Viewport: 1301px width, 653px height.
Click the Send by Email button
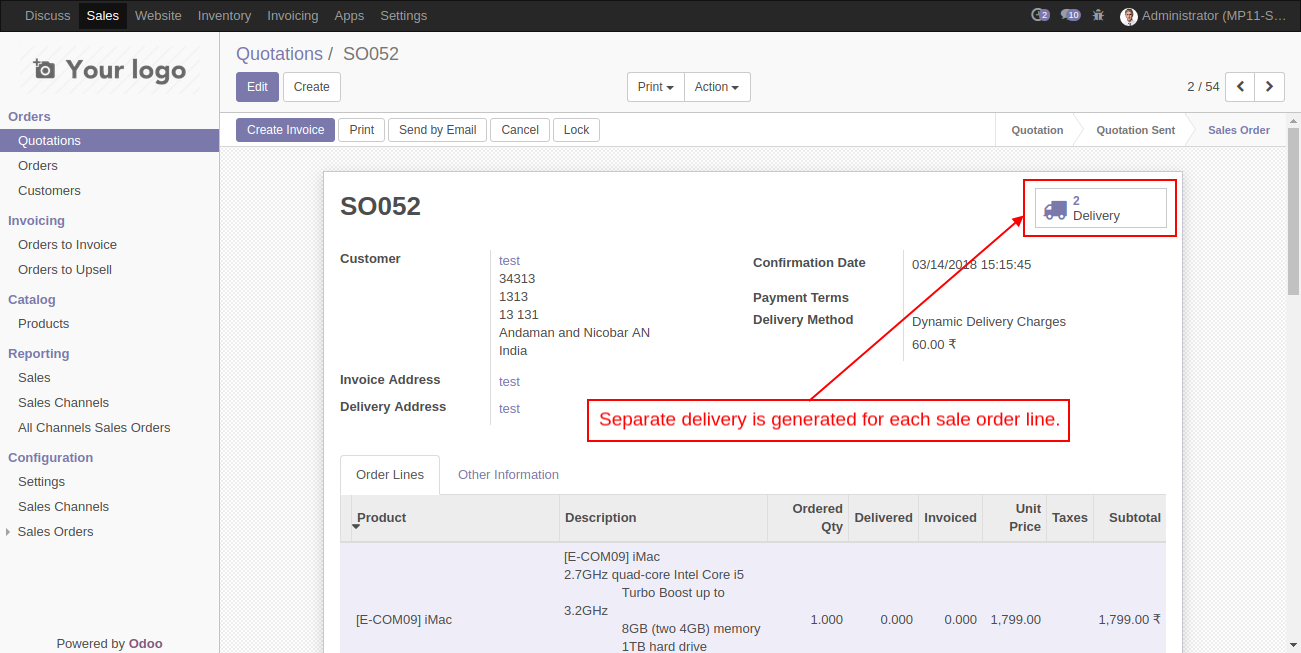(437, 130)
